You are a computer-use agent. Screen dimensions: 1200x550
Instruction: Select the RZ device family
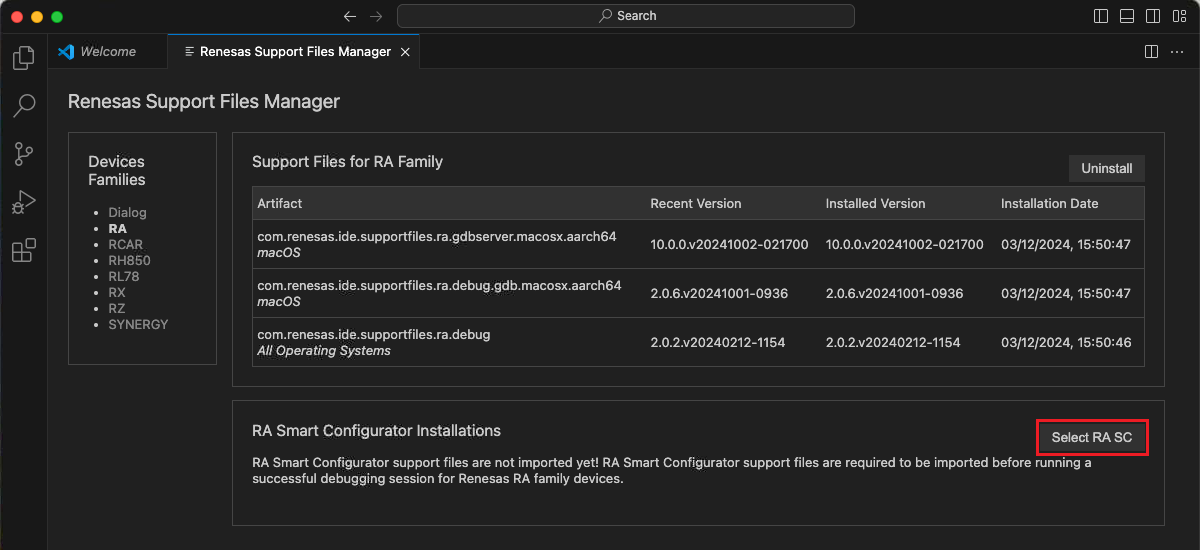[117, 308]
